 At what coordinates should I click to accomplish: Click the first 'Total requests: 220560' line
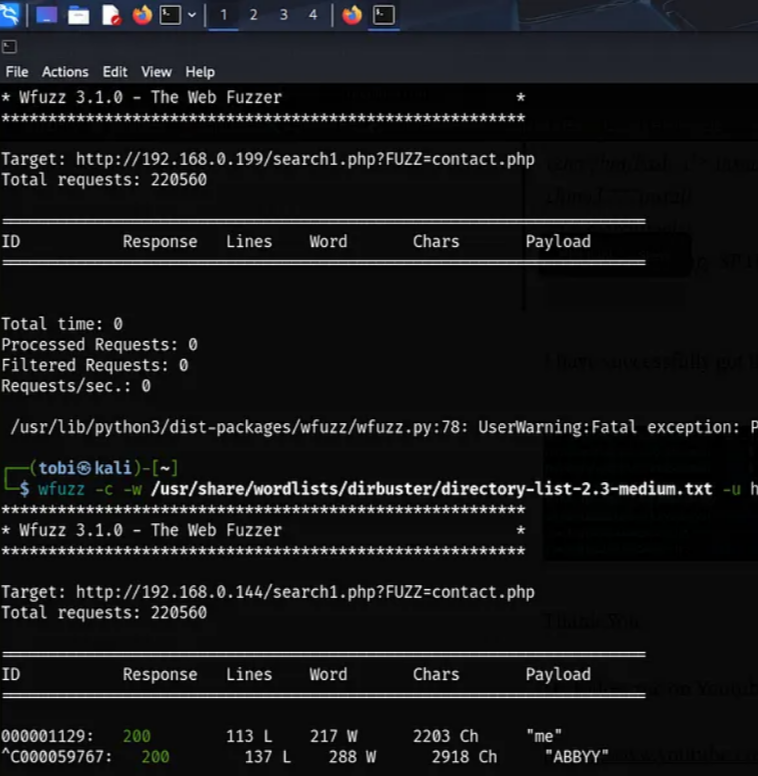click(104, 180)
